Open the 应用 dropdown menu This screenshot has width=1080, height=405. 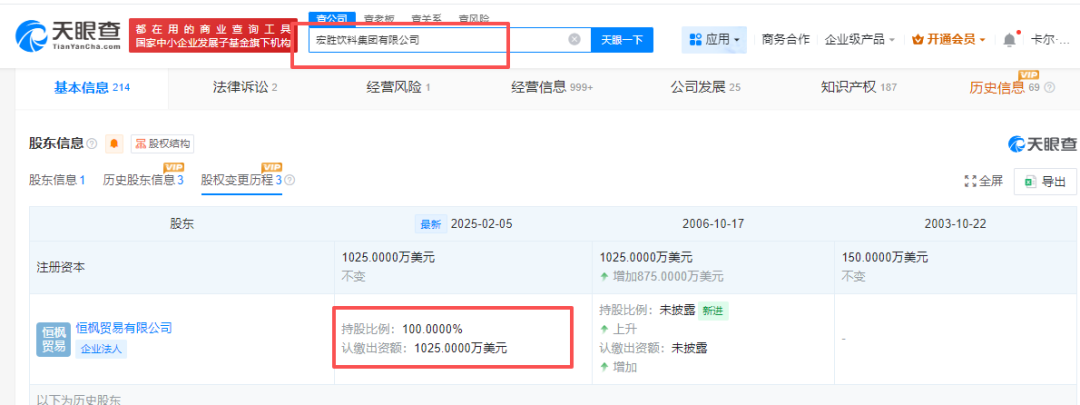pos(714,40)
